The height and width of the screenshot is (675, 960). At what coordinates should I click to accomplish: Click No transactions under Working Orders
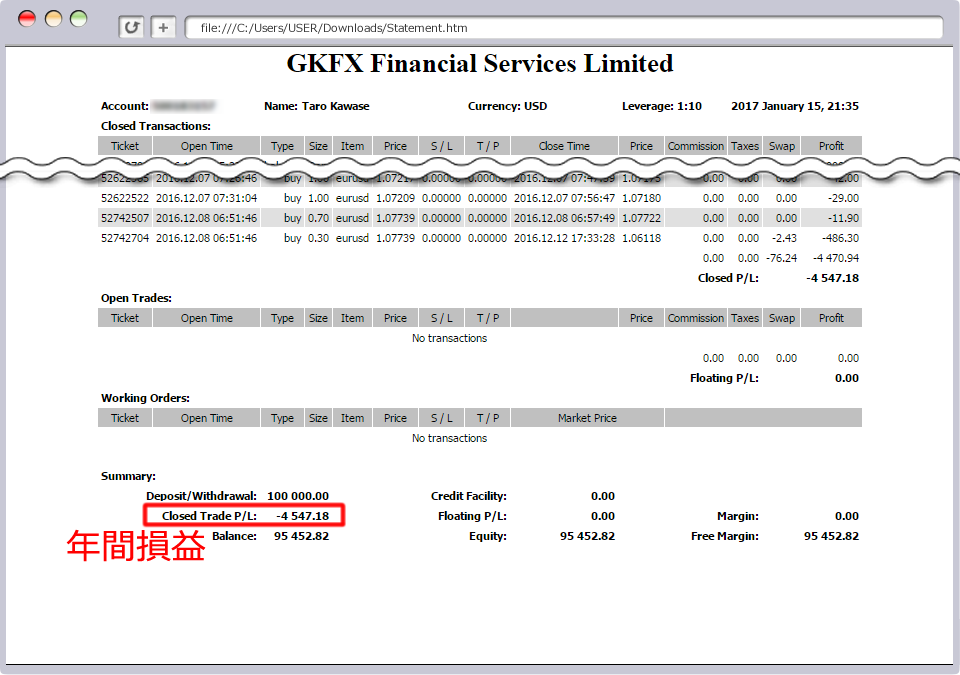pos(449,438)
